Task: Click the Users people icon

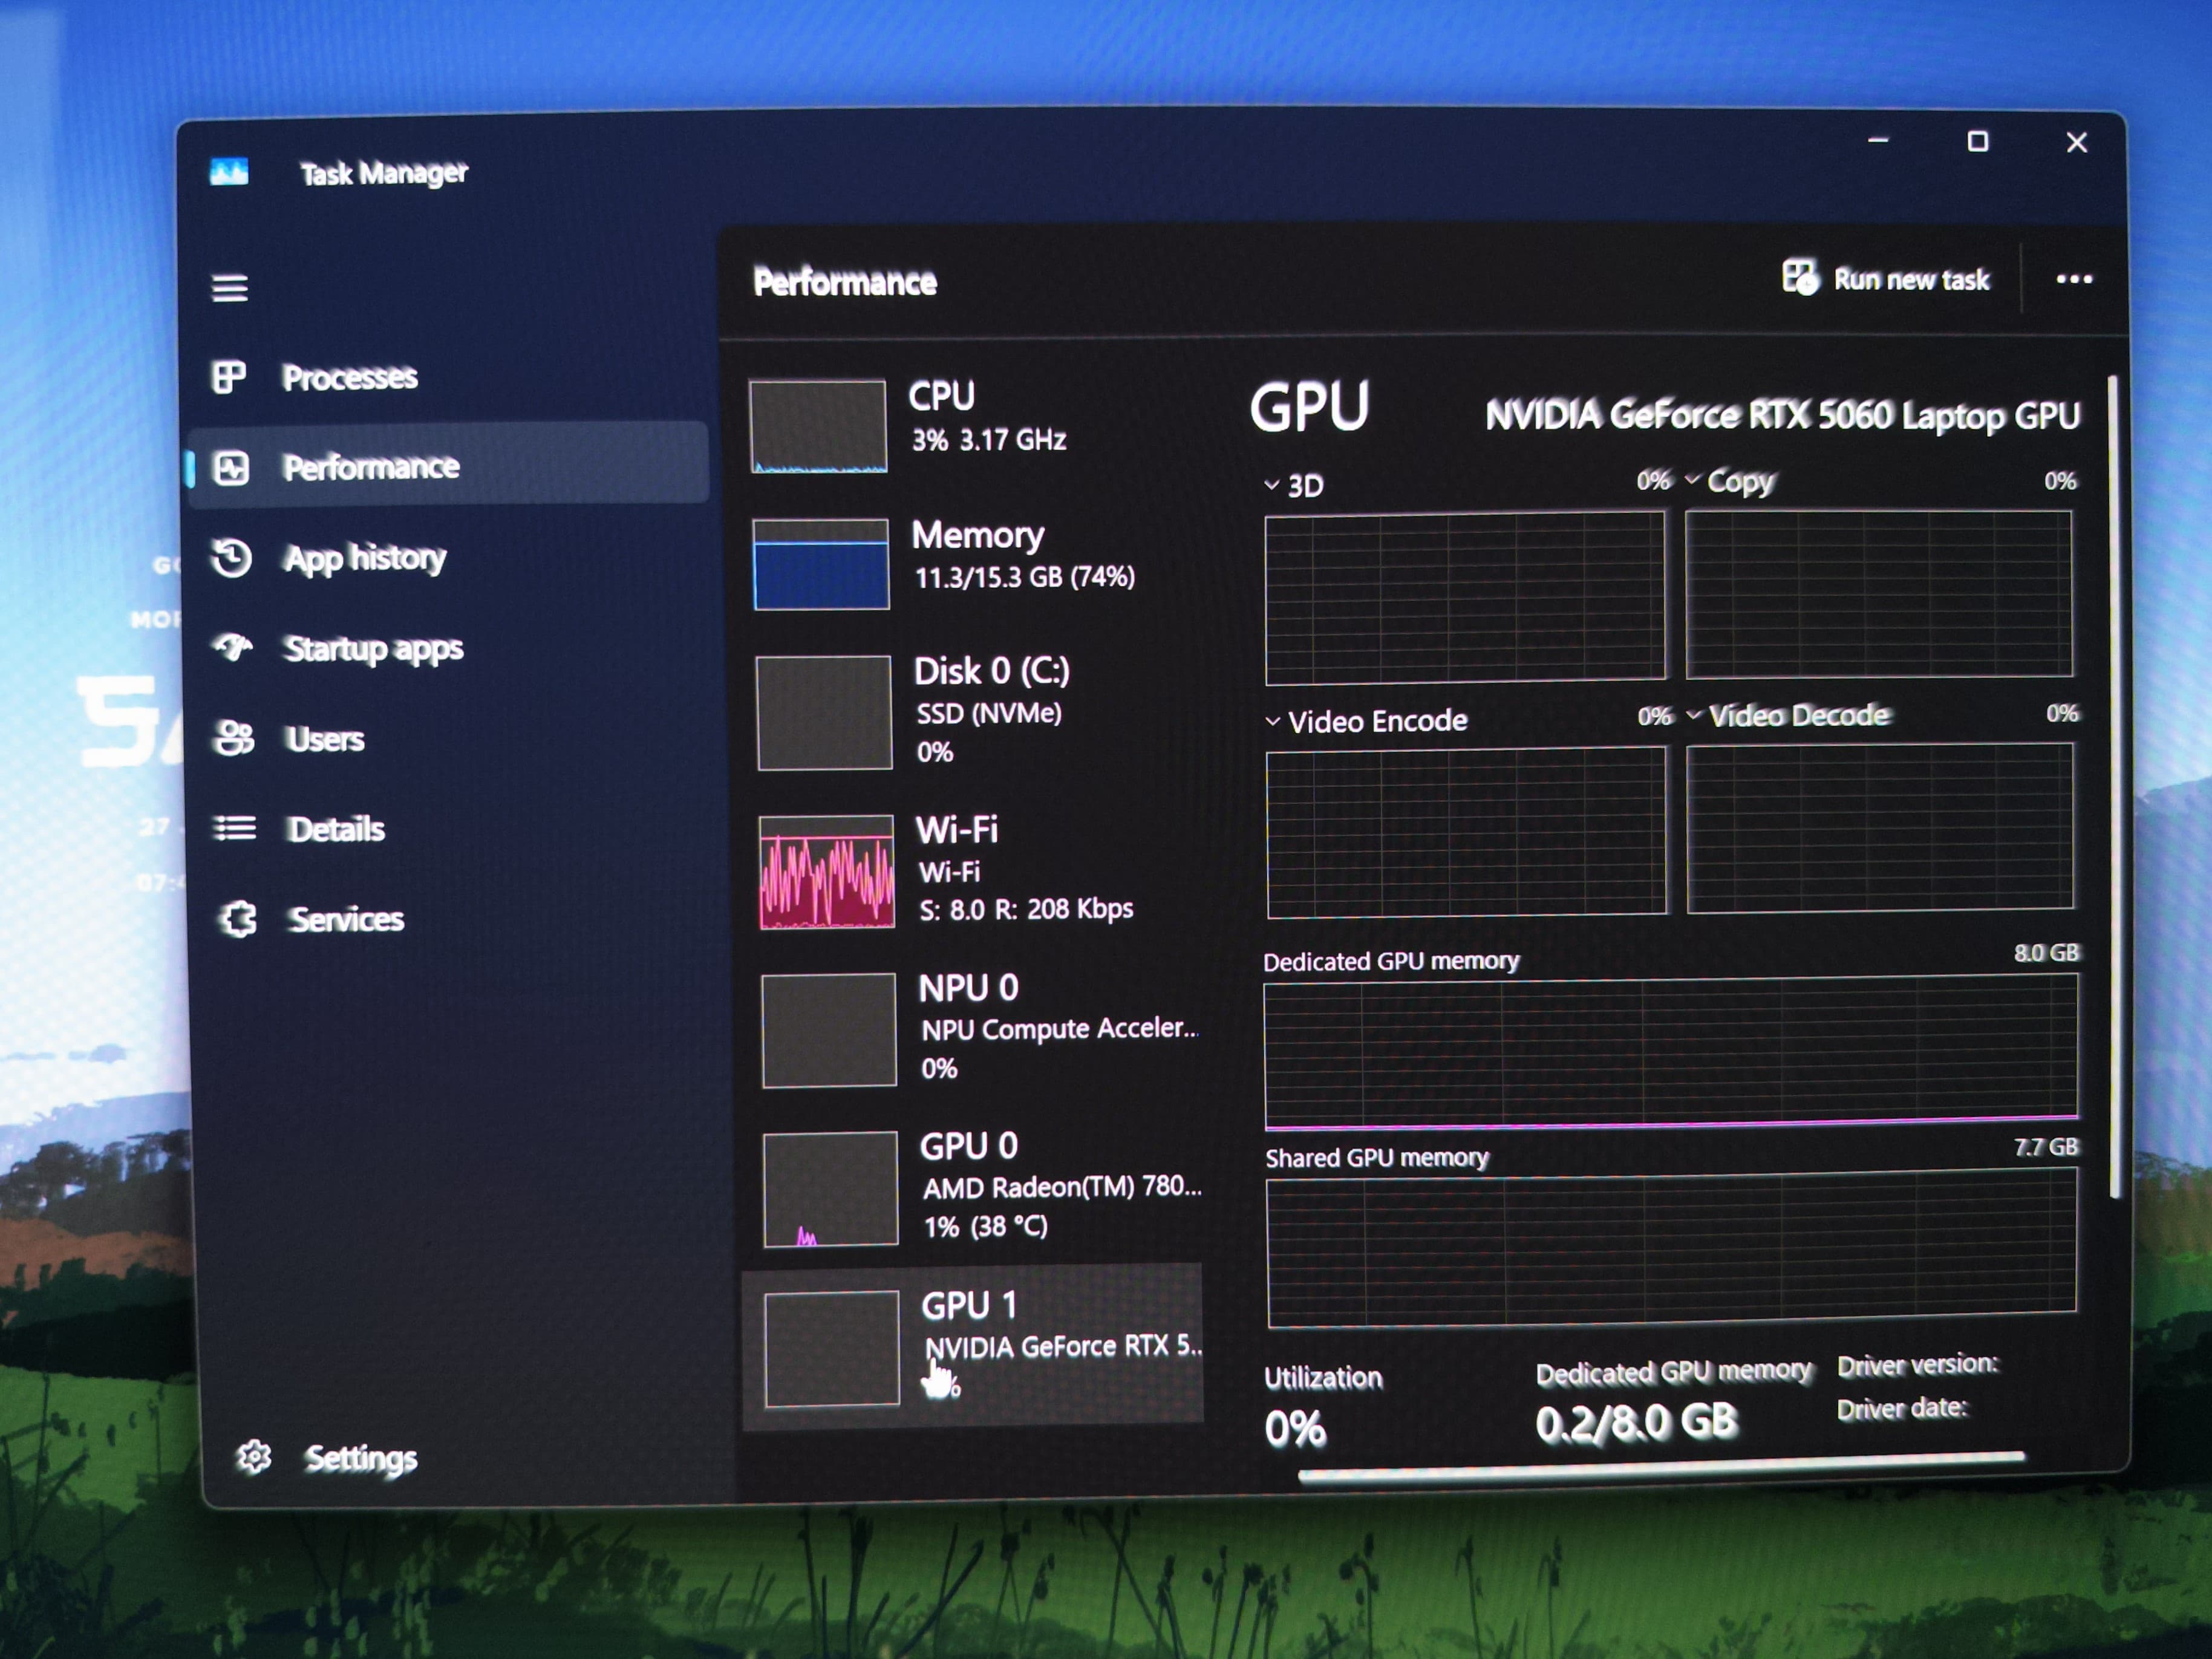Action: coord(235,738)
